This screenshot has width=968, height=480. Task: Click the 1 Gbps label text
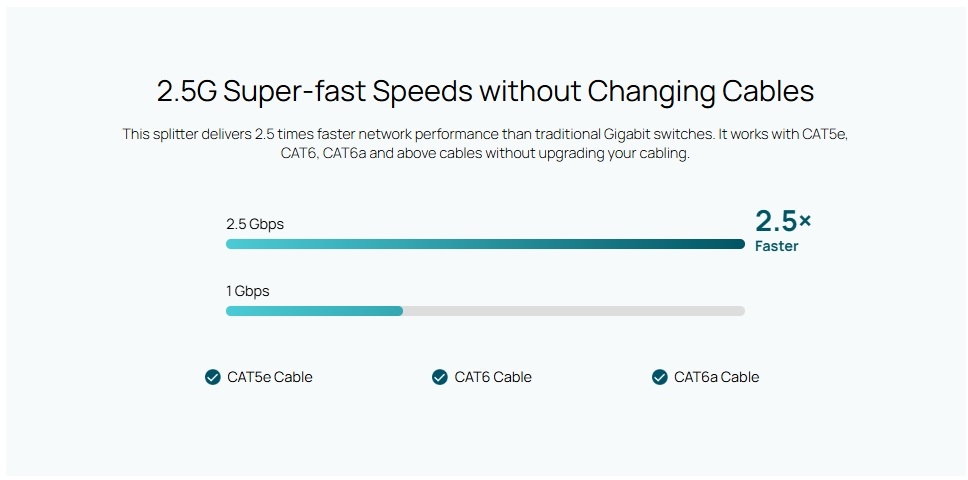point(248,291)
